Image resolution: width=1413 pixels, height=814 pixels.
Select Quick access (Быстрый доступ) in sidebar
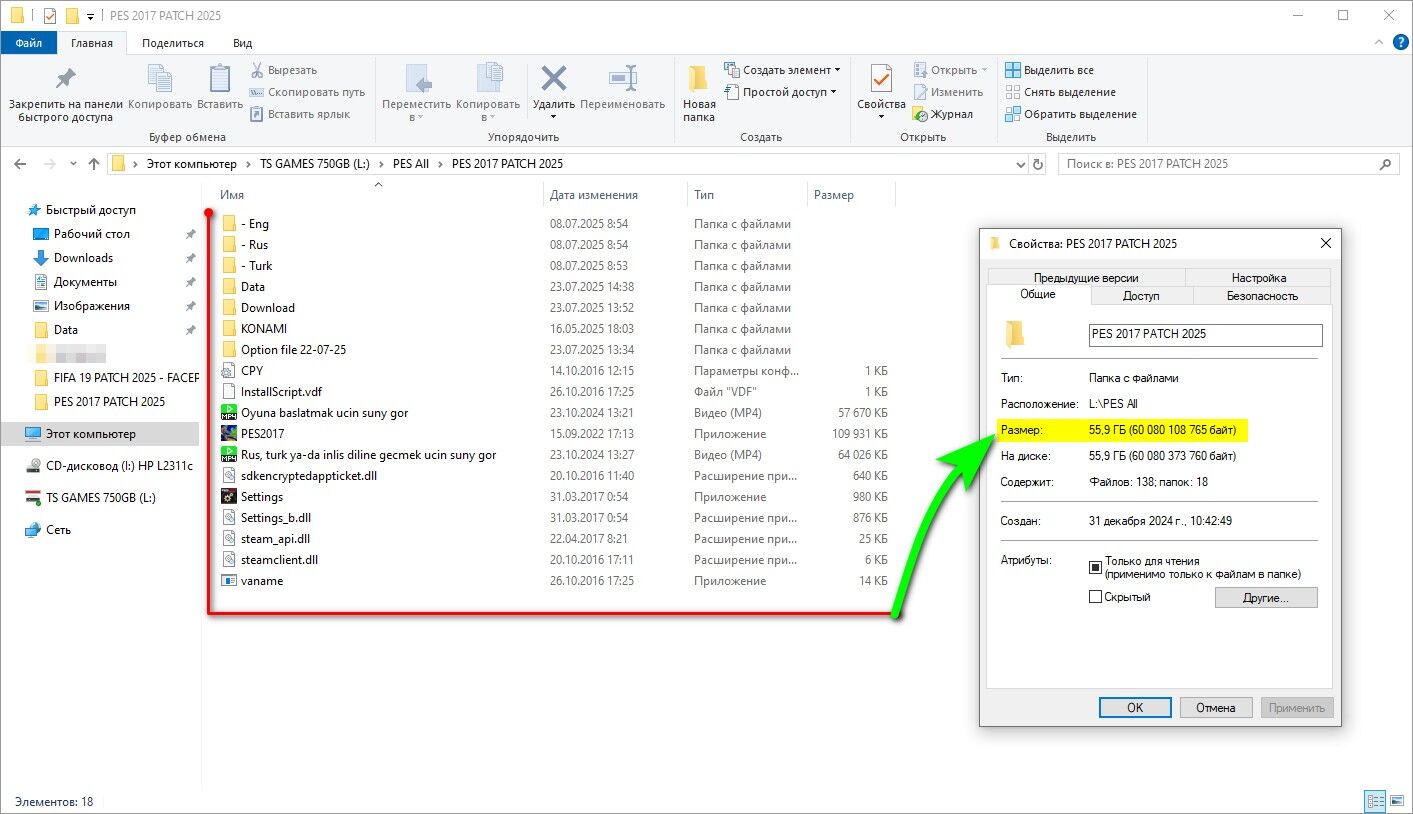pos(90,210)
